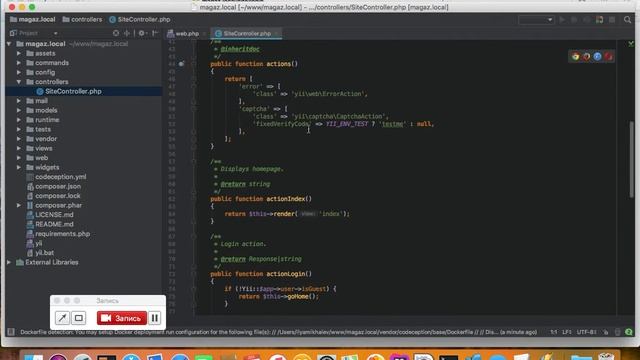Click the pause button in the recorder window
Viewport: 640px width, 360px height.
pyautogui.click(x=155, y=318)
